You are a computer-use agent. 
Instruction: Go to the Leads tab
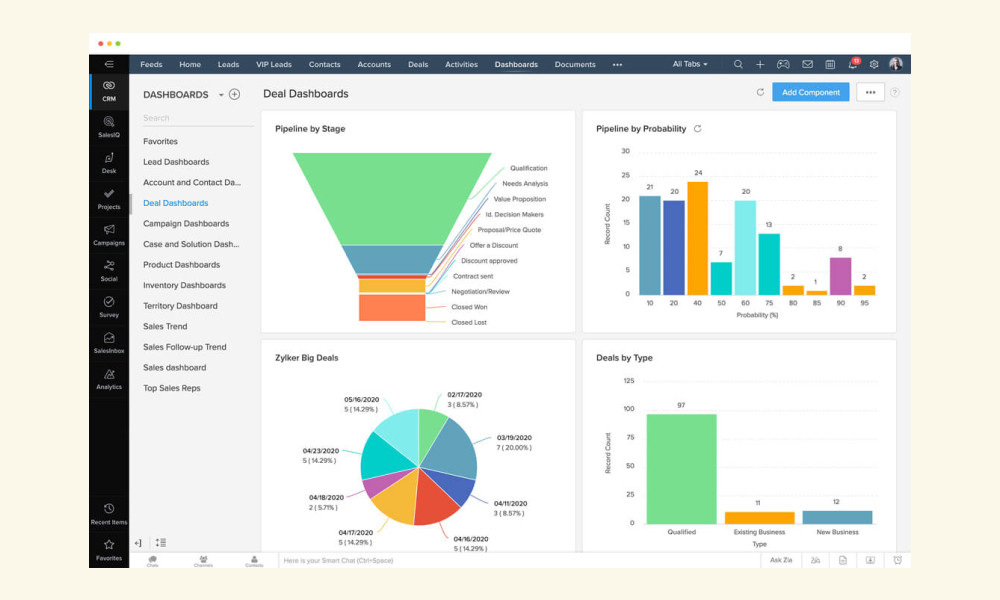point(228,64)
